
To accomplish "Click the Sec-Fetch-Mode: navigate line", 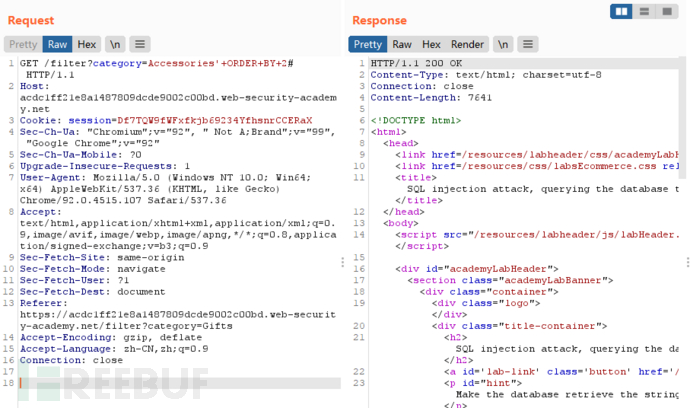I will tap(92, 269).
